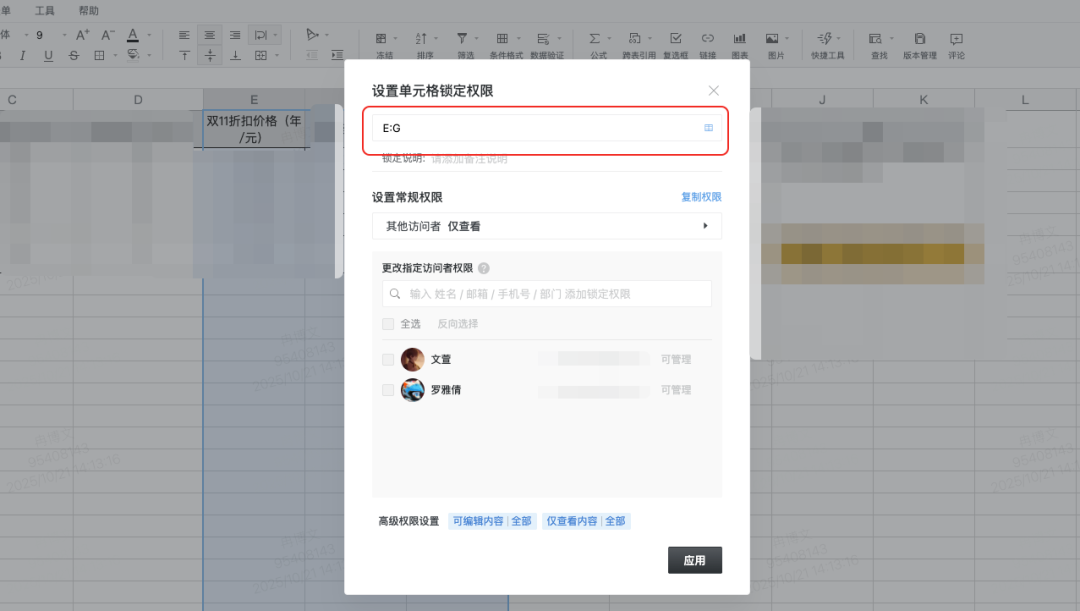The height and width of the screenshot is (611, 1080).
Task: Click the 复选框 checkbox insert icon
Action: pyautogui.click(x=676, y=39)
